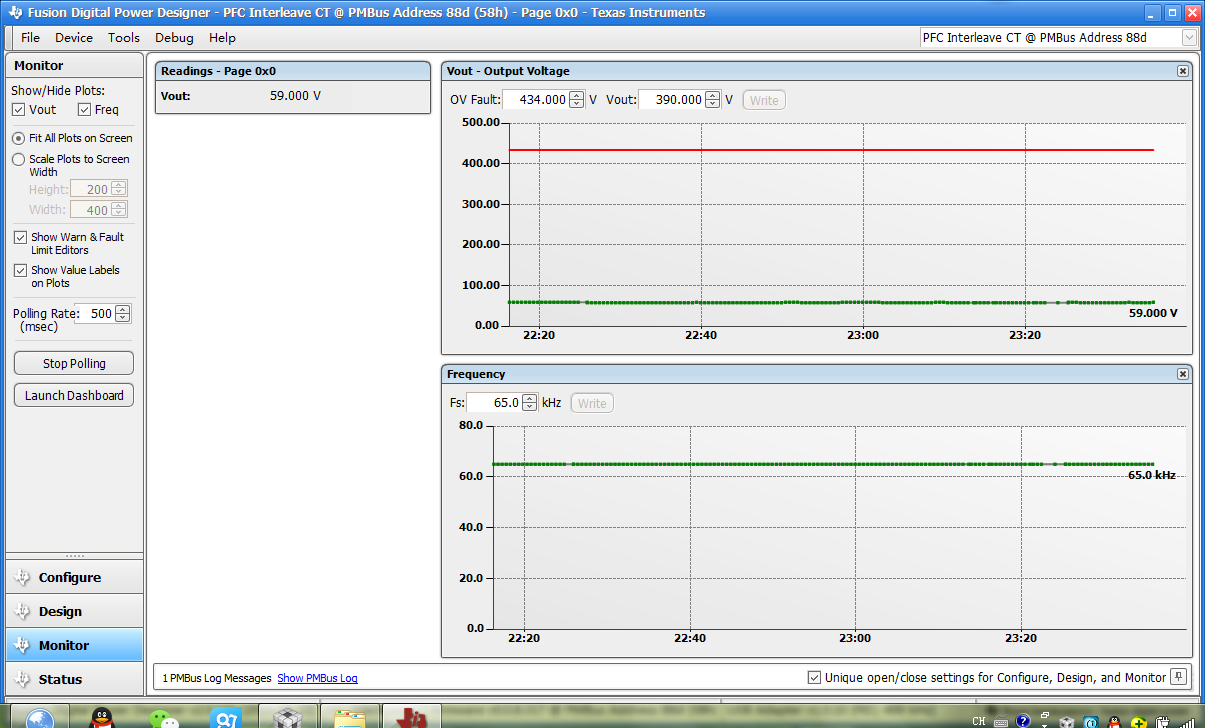Select Fit All Plots on Screen
Image resolution: width=1205 pixels, height=728 pixels.
point(19,138)
